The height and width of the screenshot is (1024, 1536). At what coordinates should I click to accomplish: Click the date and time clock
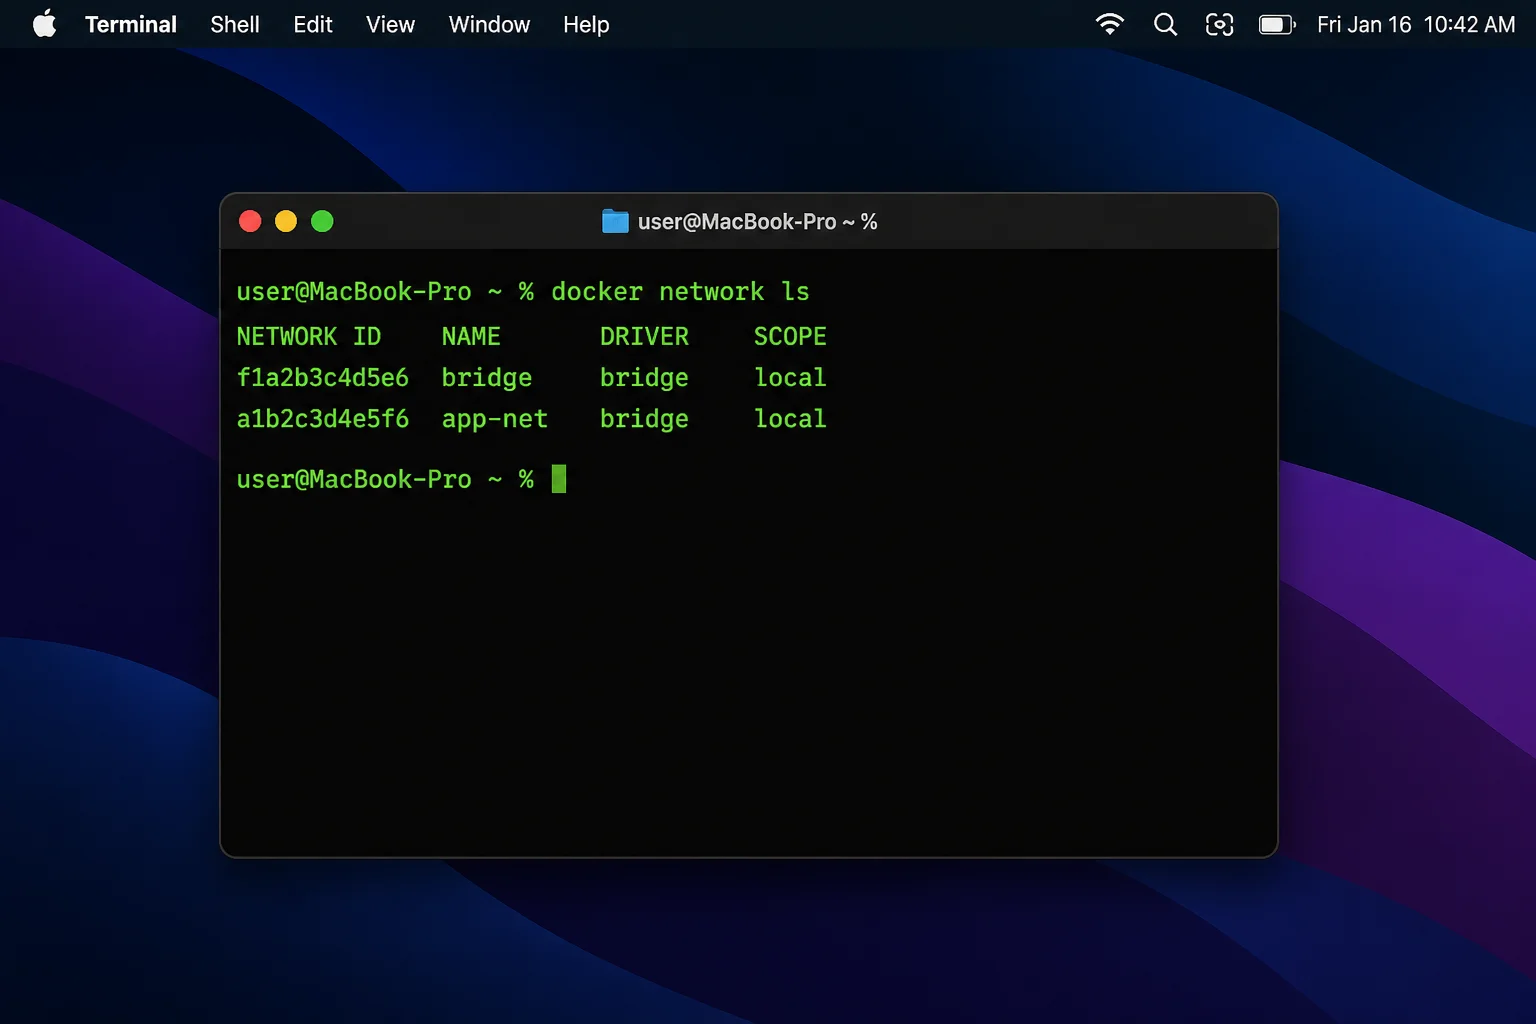click(x=1416, y=24)
